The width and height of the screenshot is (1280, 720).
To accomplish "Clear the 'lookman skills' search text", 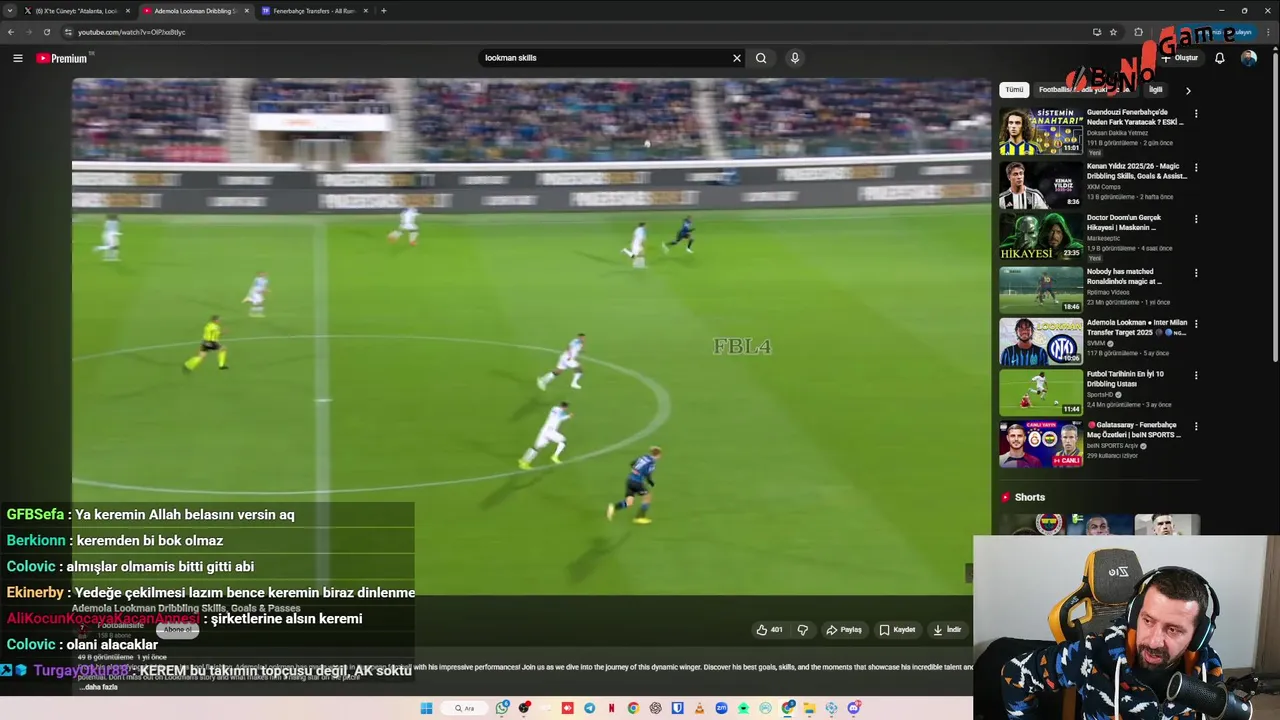I will pos(737,58).
